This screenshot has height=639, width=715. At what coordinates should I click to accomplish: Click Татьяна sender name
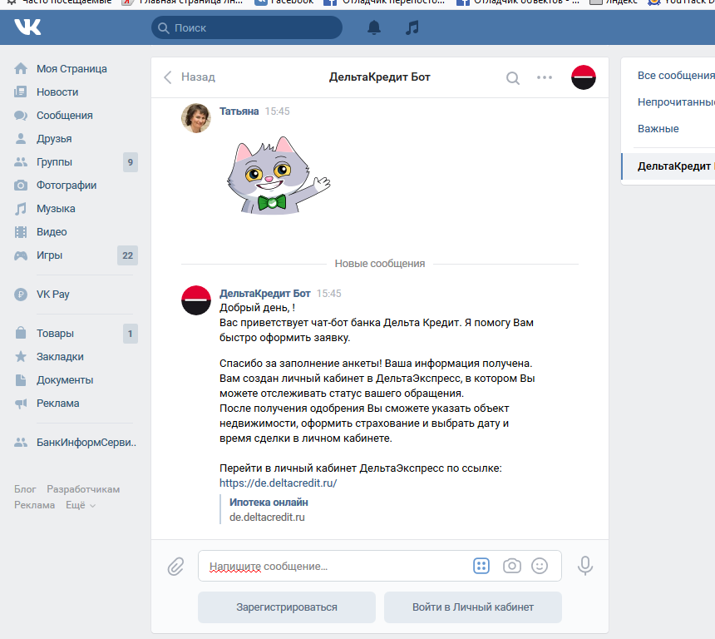239,111
